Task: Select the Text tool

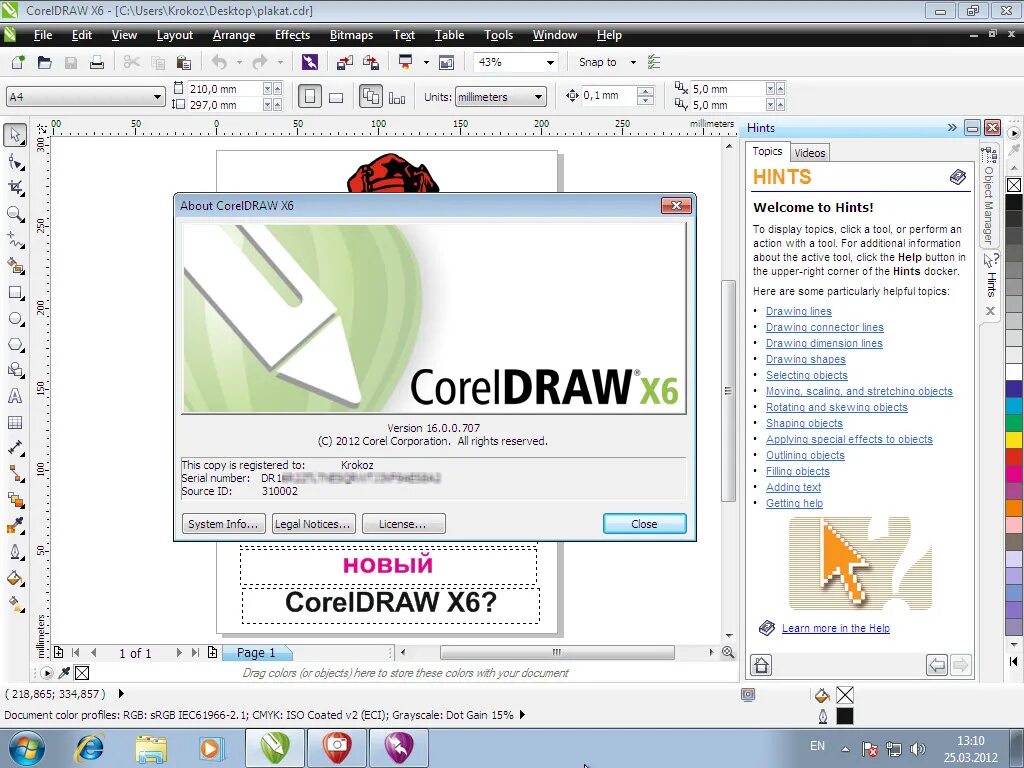Action: click(x=15, y=396)
